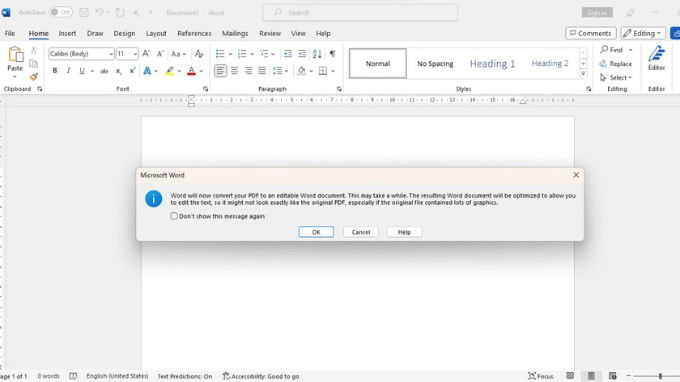Decrease paragraph indent
Viewport: 680px width, 382px height.
coord(288,54)
